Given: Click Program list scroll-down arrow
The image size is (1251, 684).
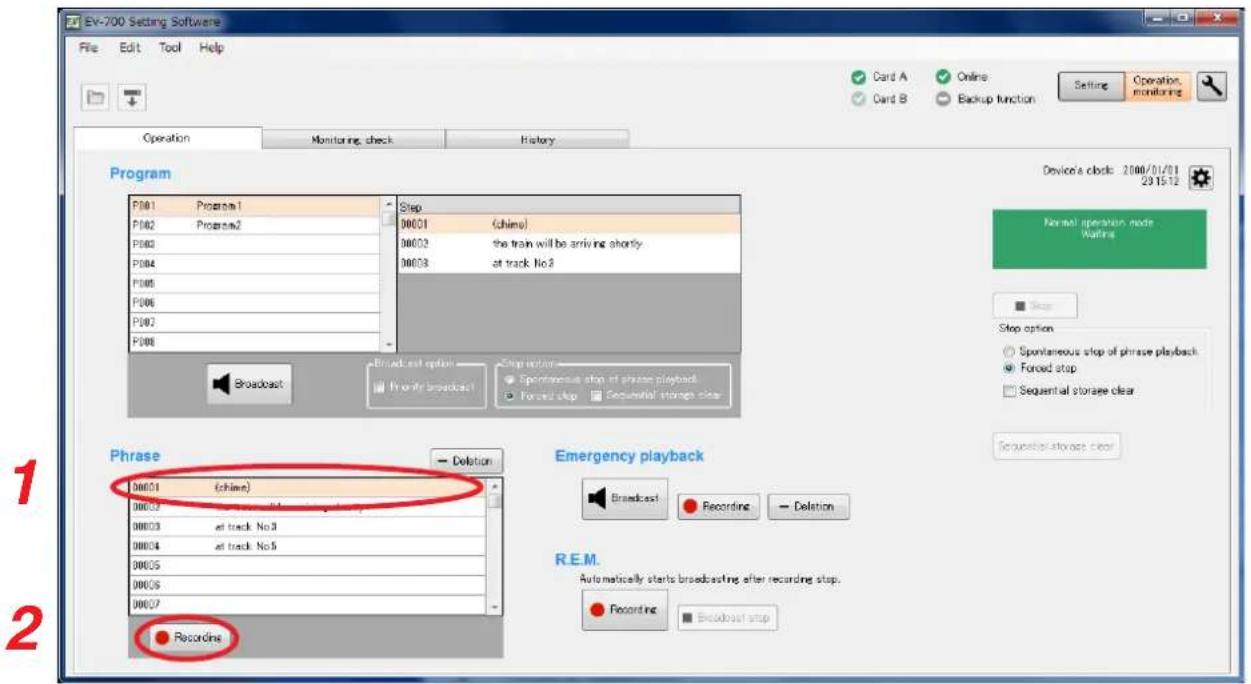Looking at the screenshot, I should (x=389, y=344).
